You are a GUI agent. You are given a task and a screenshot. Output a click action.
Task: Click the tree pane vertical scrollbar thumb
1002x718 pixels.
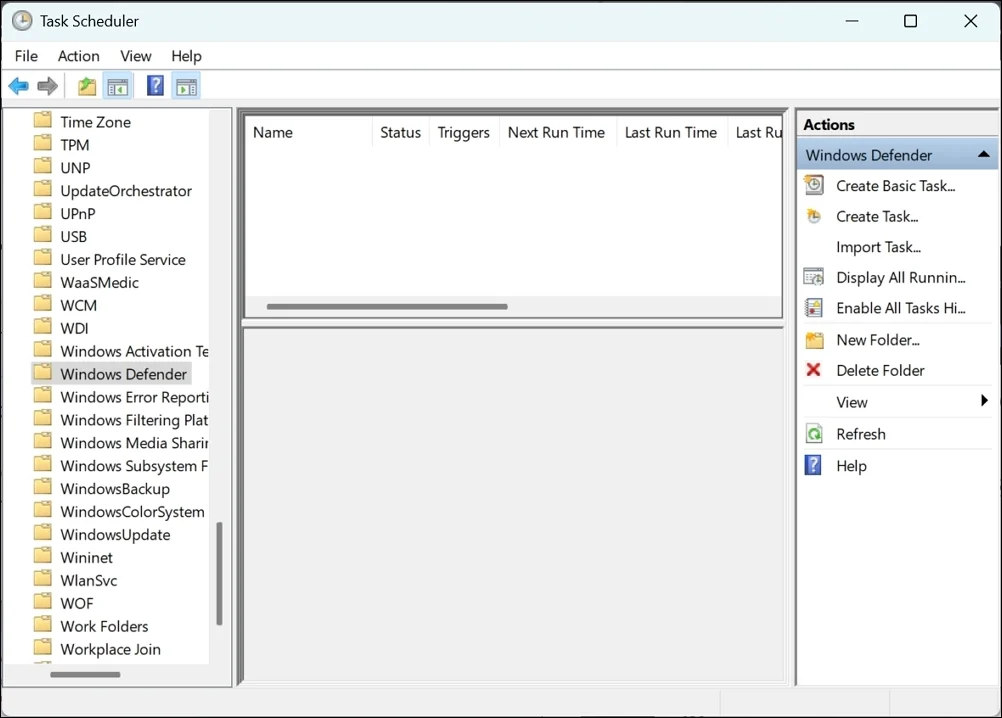219,574
